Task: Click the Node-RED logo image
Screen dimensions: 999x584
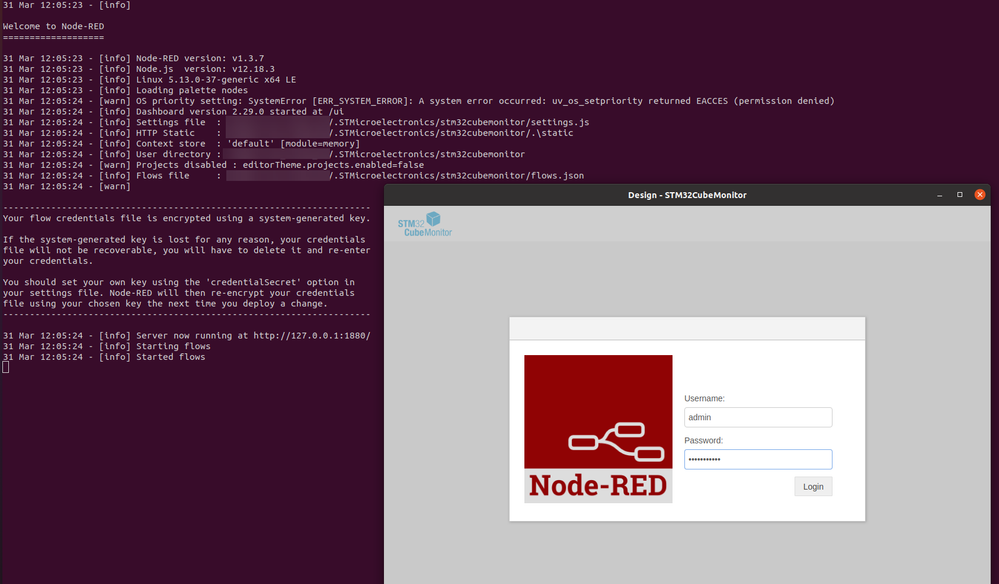Action: click(x=598, y=429)
